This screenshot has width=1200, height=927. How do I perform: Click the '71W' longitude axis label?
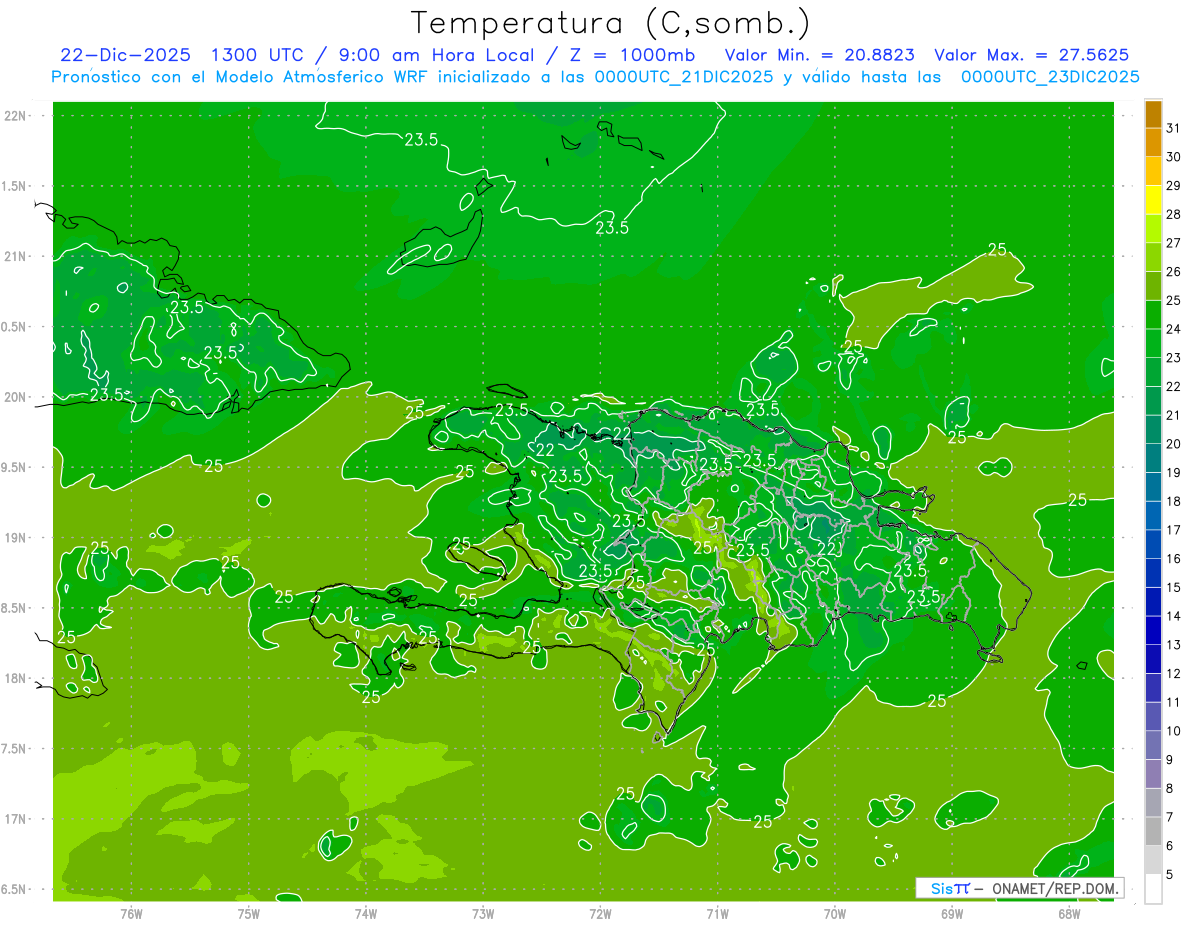click(x=717, y=913)
